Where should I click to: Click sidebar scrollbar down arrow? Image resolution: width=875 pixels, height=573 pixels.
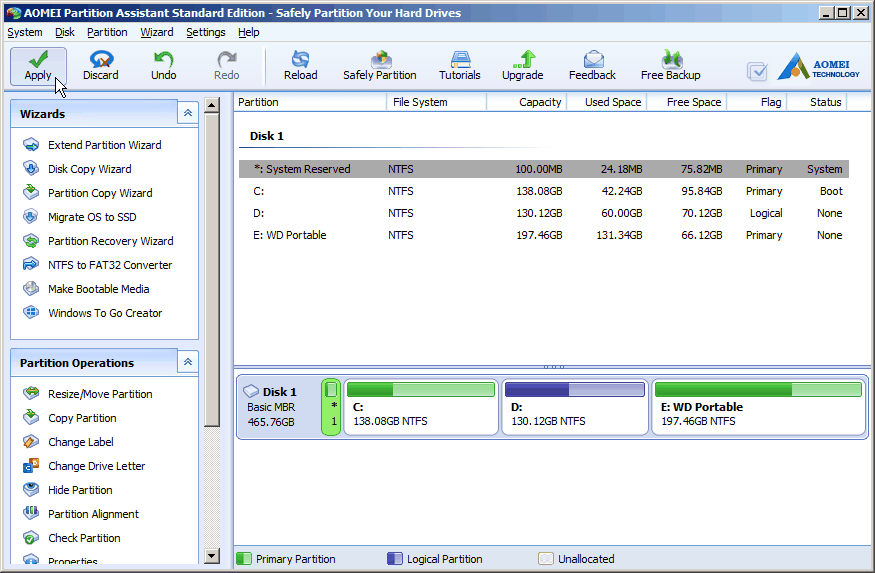pos(211,555)
